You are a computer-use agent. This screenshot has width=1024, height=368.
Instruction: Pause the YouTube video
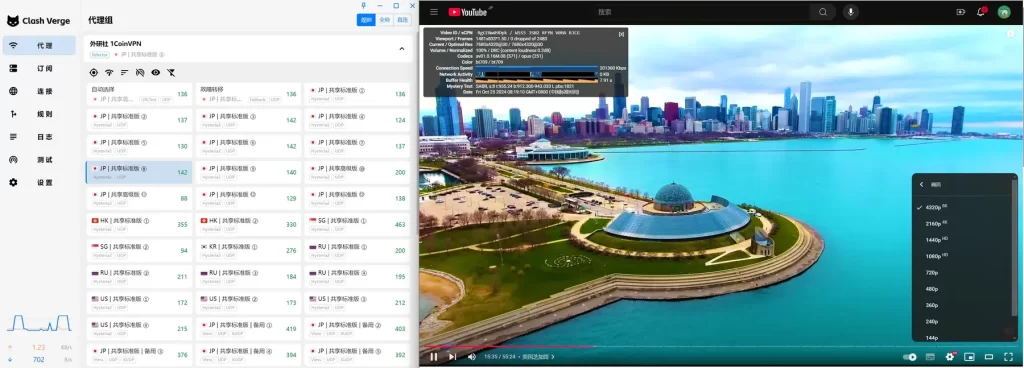(434, 357)
